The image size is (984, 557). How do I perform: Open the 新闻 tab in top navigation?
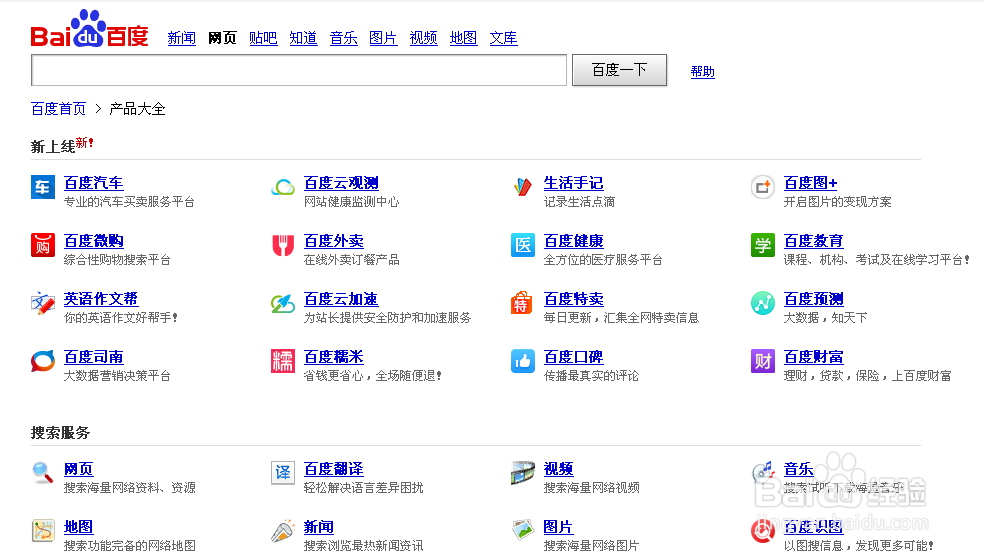point(181,38)
